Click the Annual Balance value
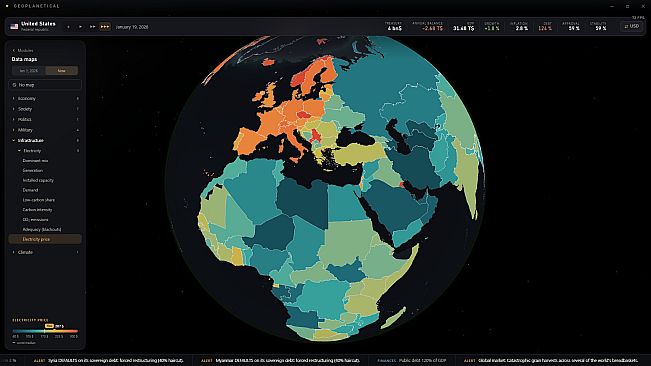This screenshot has height=366, width=651. 432,28
